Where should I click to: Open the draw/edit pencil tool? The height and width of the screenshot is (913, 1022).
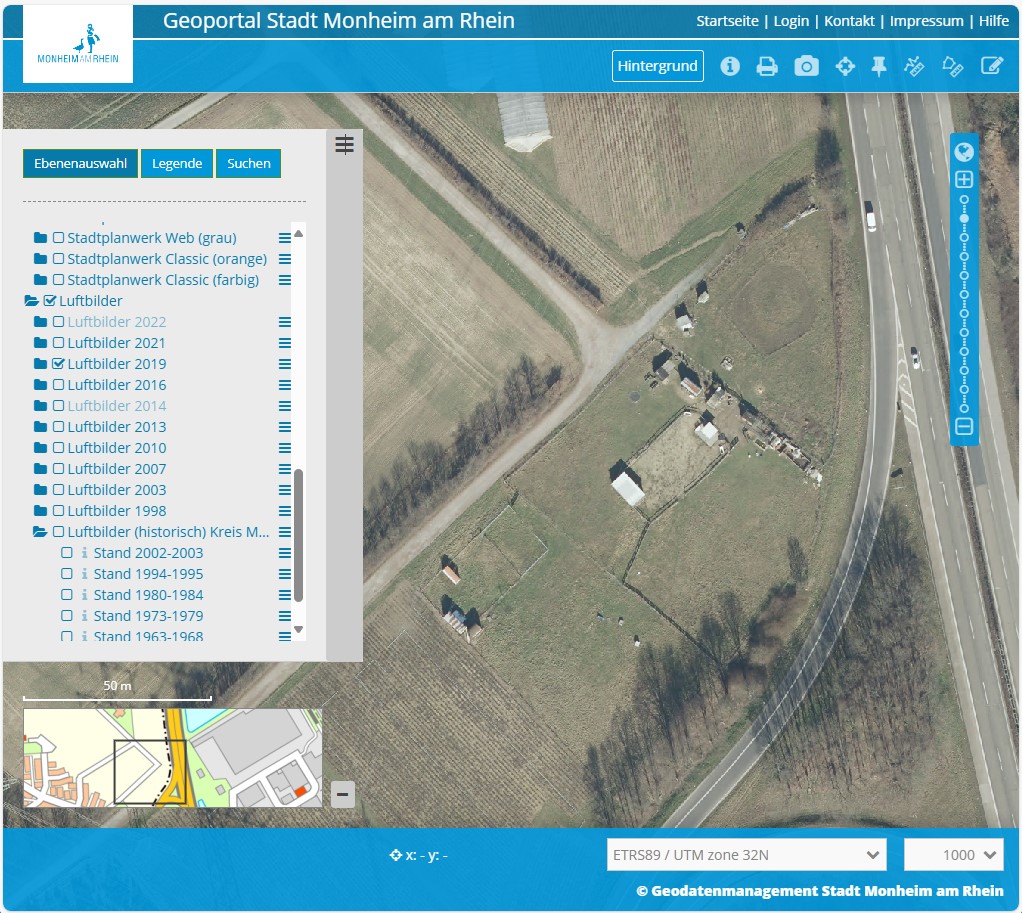click(x=992, y=66)
